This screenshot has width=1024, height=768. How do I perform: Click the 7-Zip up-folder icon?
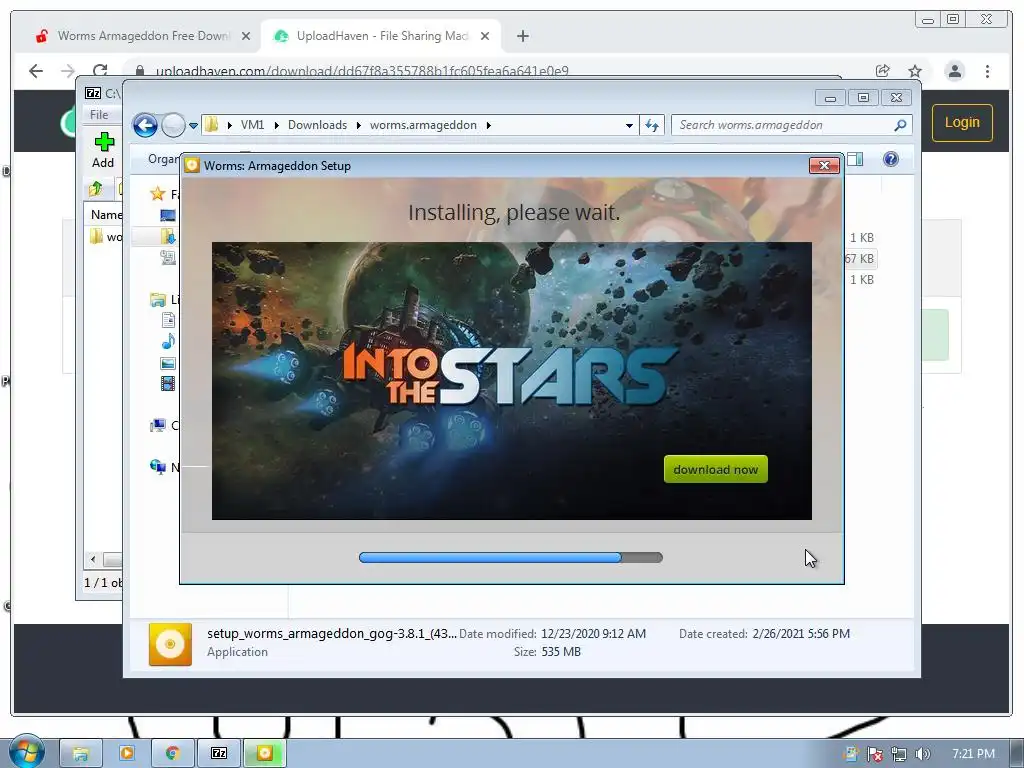click(x=95, y=189)
